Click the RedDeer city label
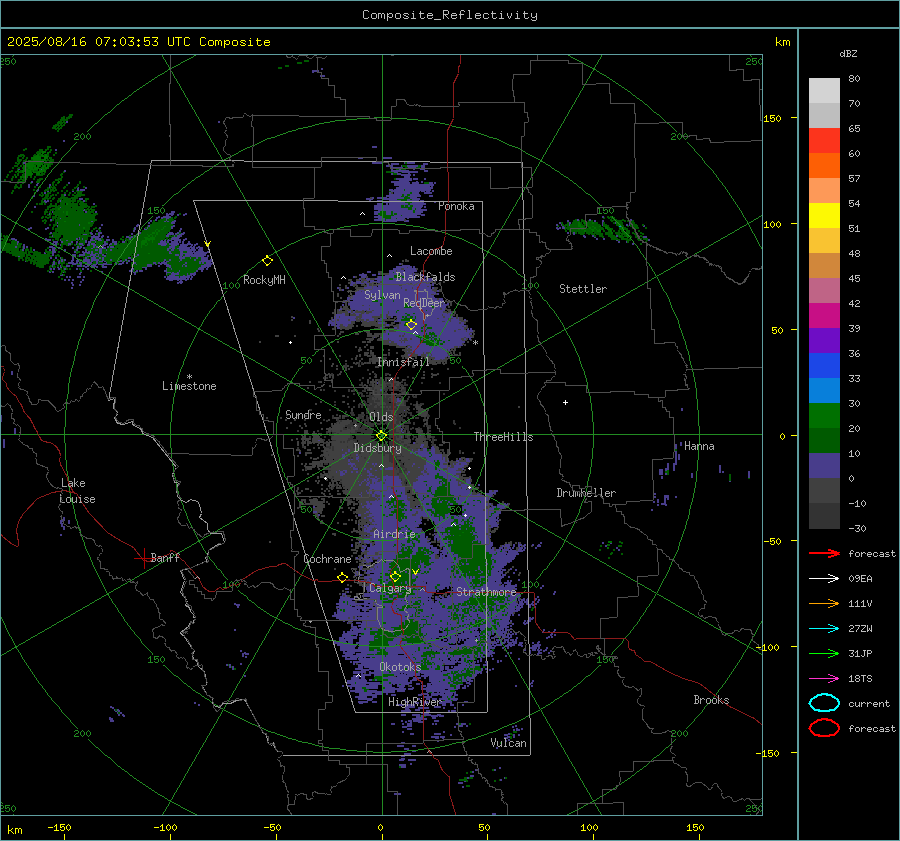The image size is (900, 841). (x=424, y=303)
